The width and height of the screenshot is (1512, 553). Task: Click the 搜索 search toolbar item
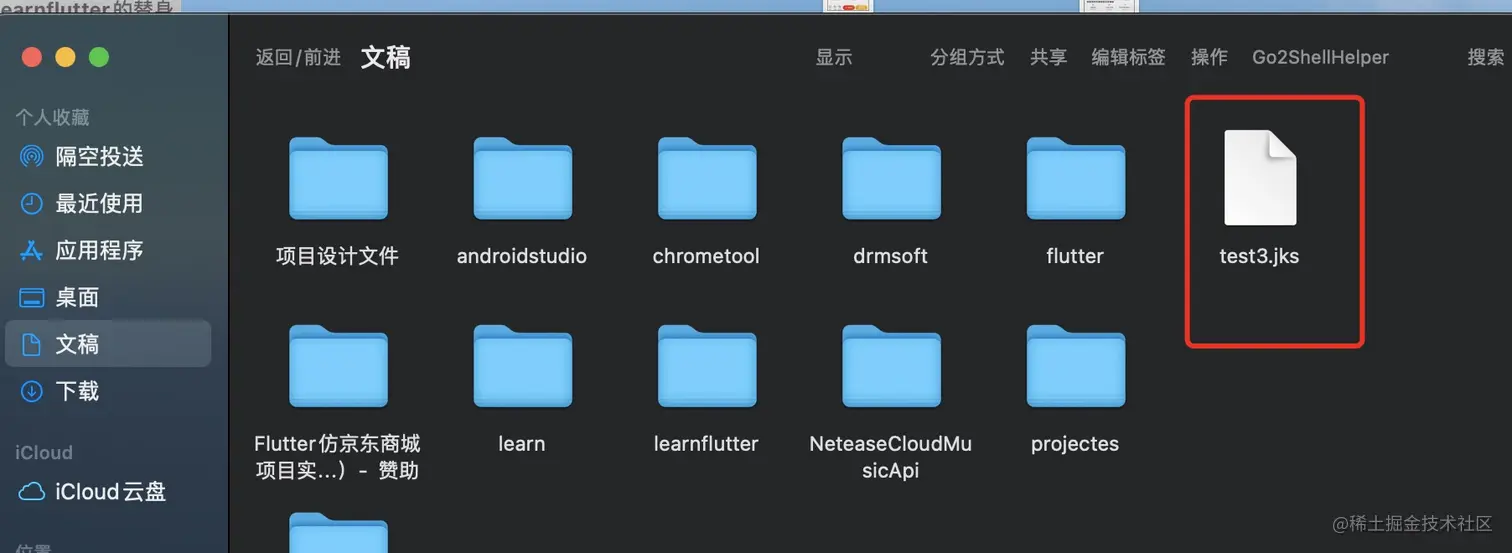pyautogui.click(x=1486, y=58)
